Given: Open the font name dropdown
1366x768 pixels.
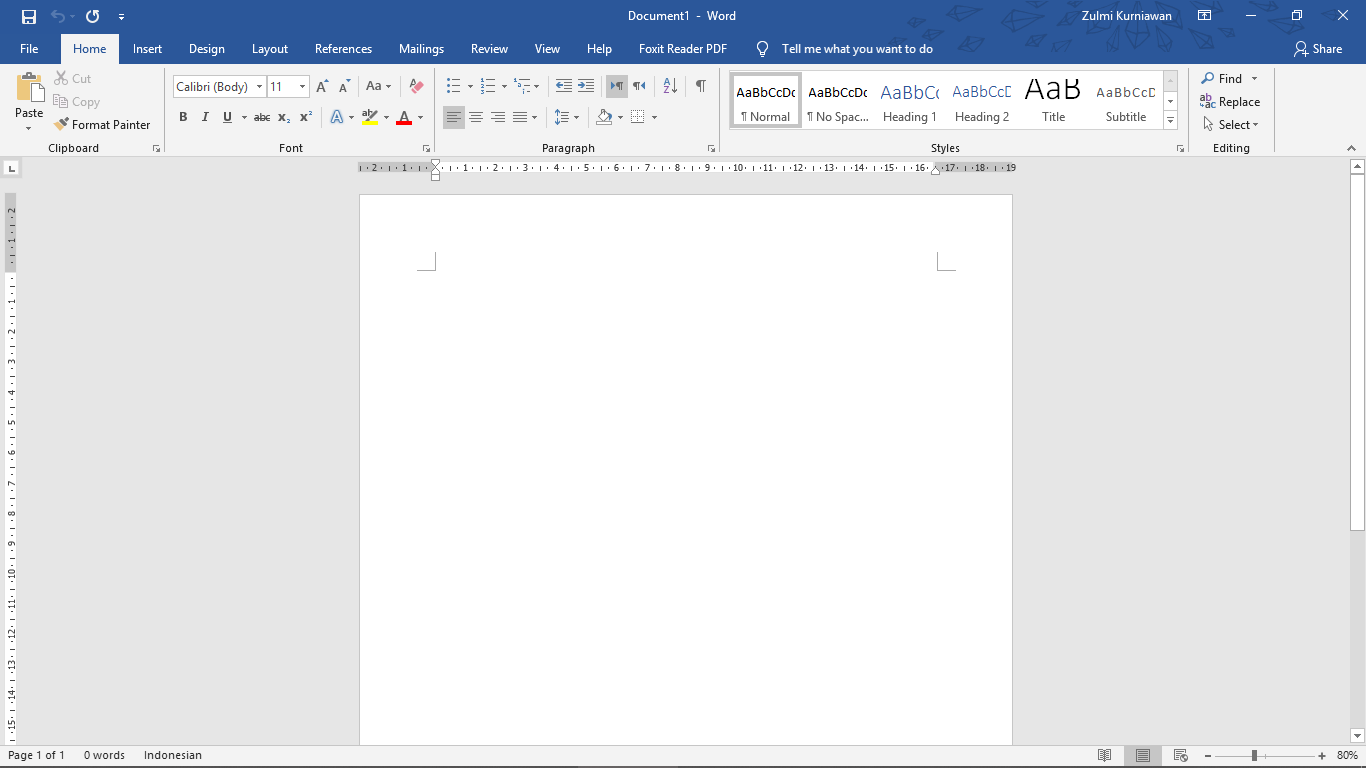Looking at the screenshot, I should pyautogui.click(x=259, y=87).
